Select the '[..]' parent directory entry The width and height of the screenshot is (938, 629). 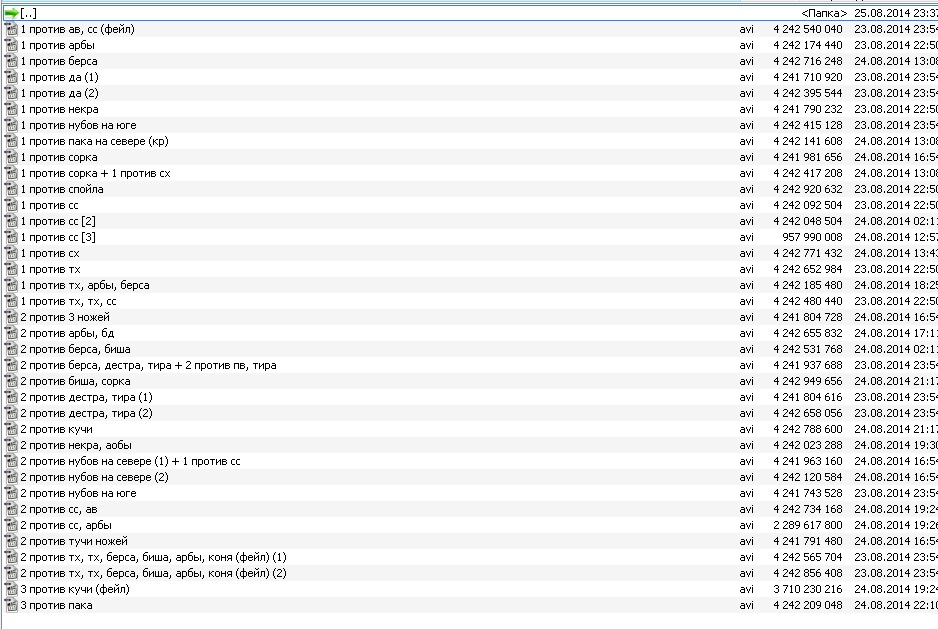[28, 13]
